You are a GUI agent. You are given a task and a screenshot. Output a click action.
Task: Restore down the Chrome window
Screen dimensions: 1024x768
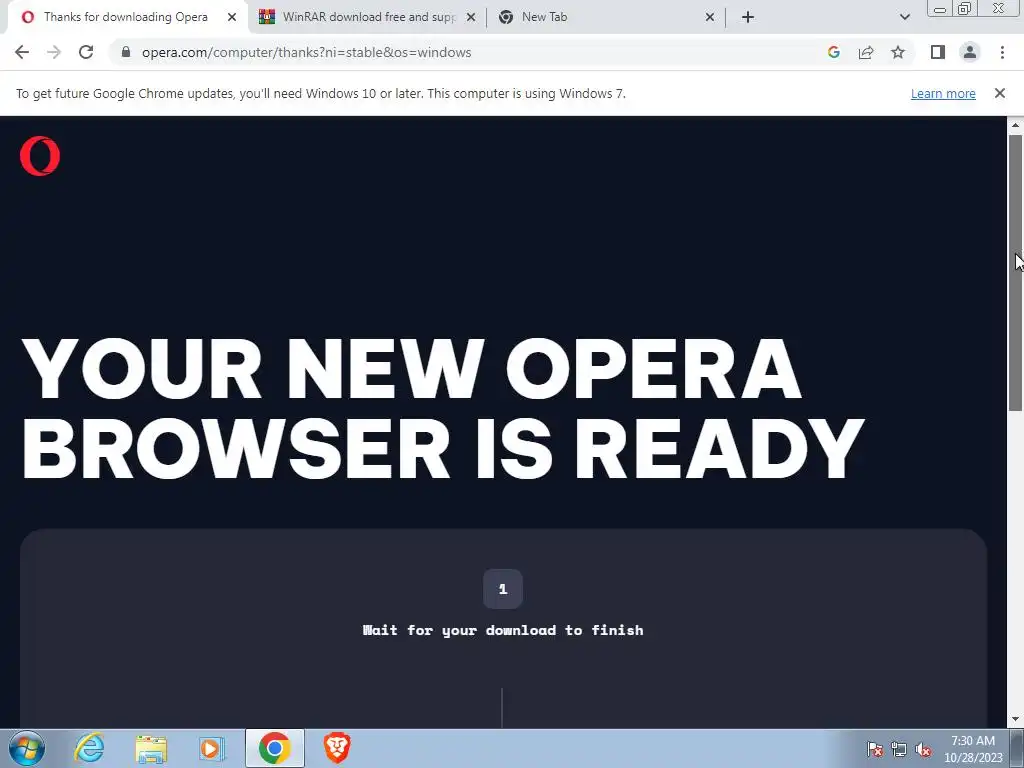[964, 9]
